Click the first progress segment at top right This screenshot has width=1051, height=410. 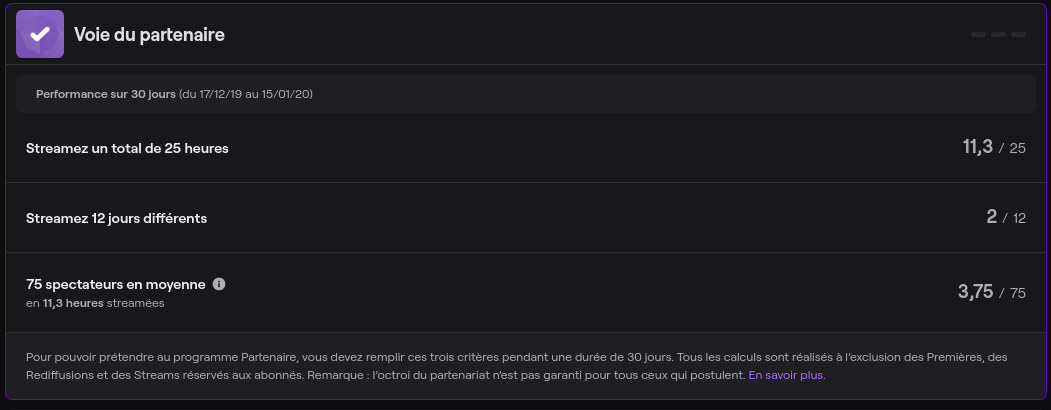979,35
